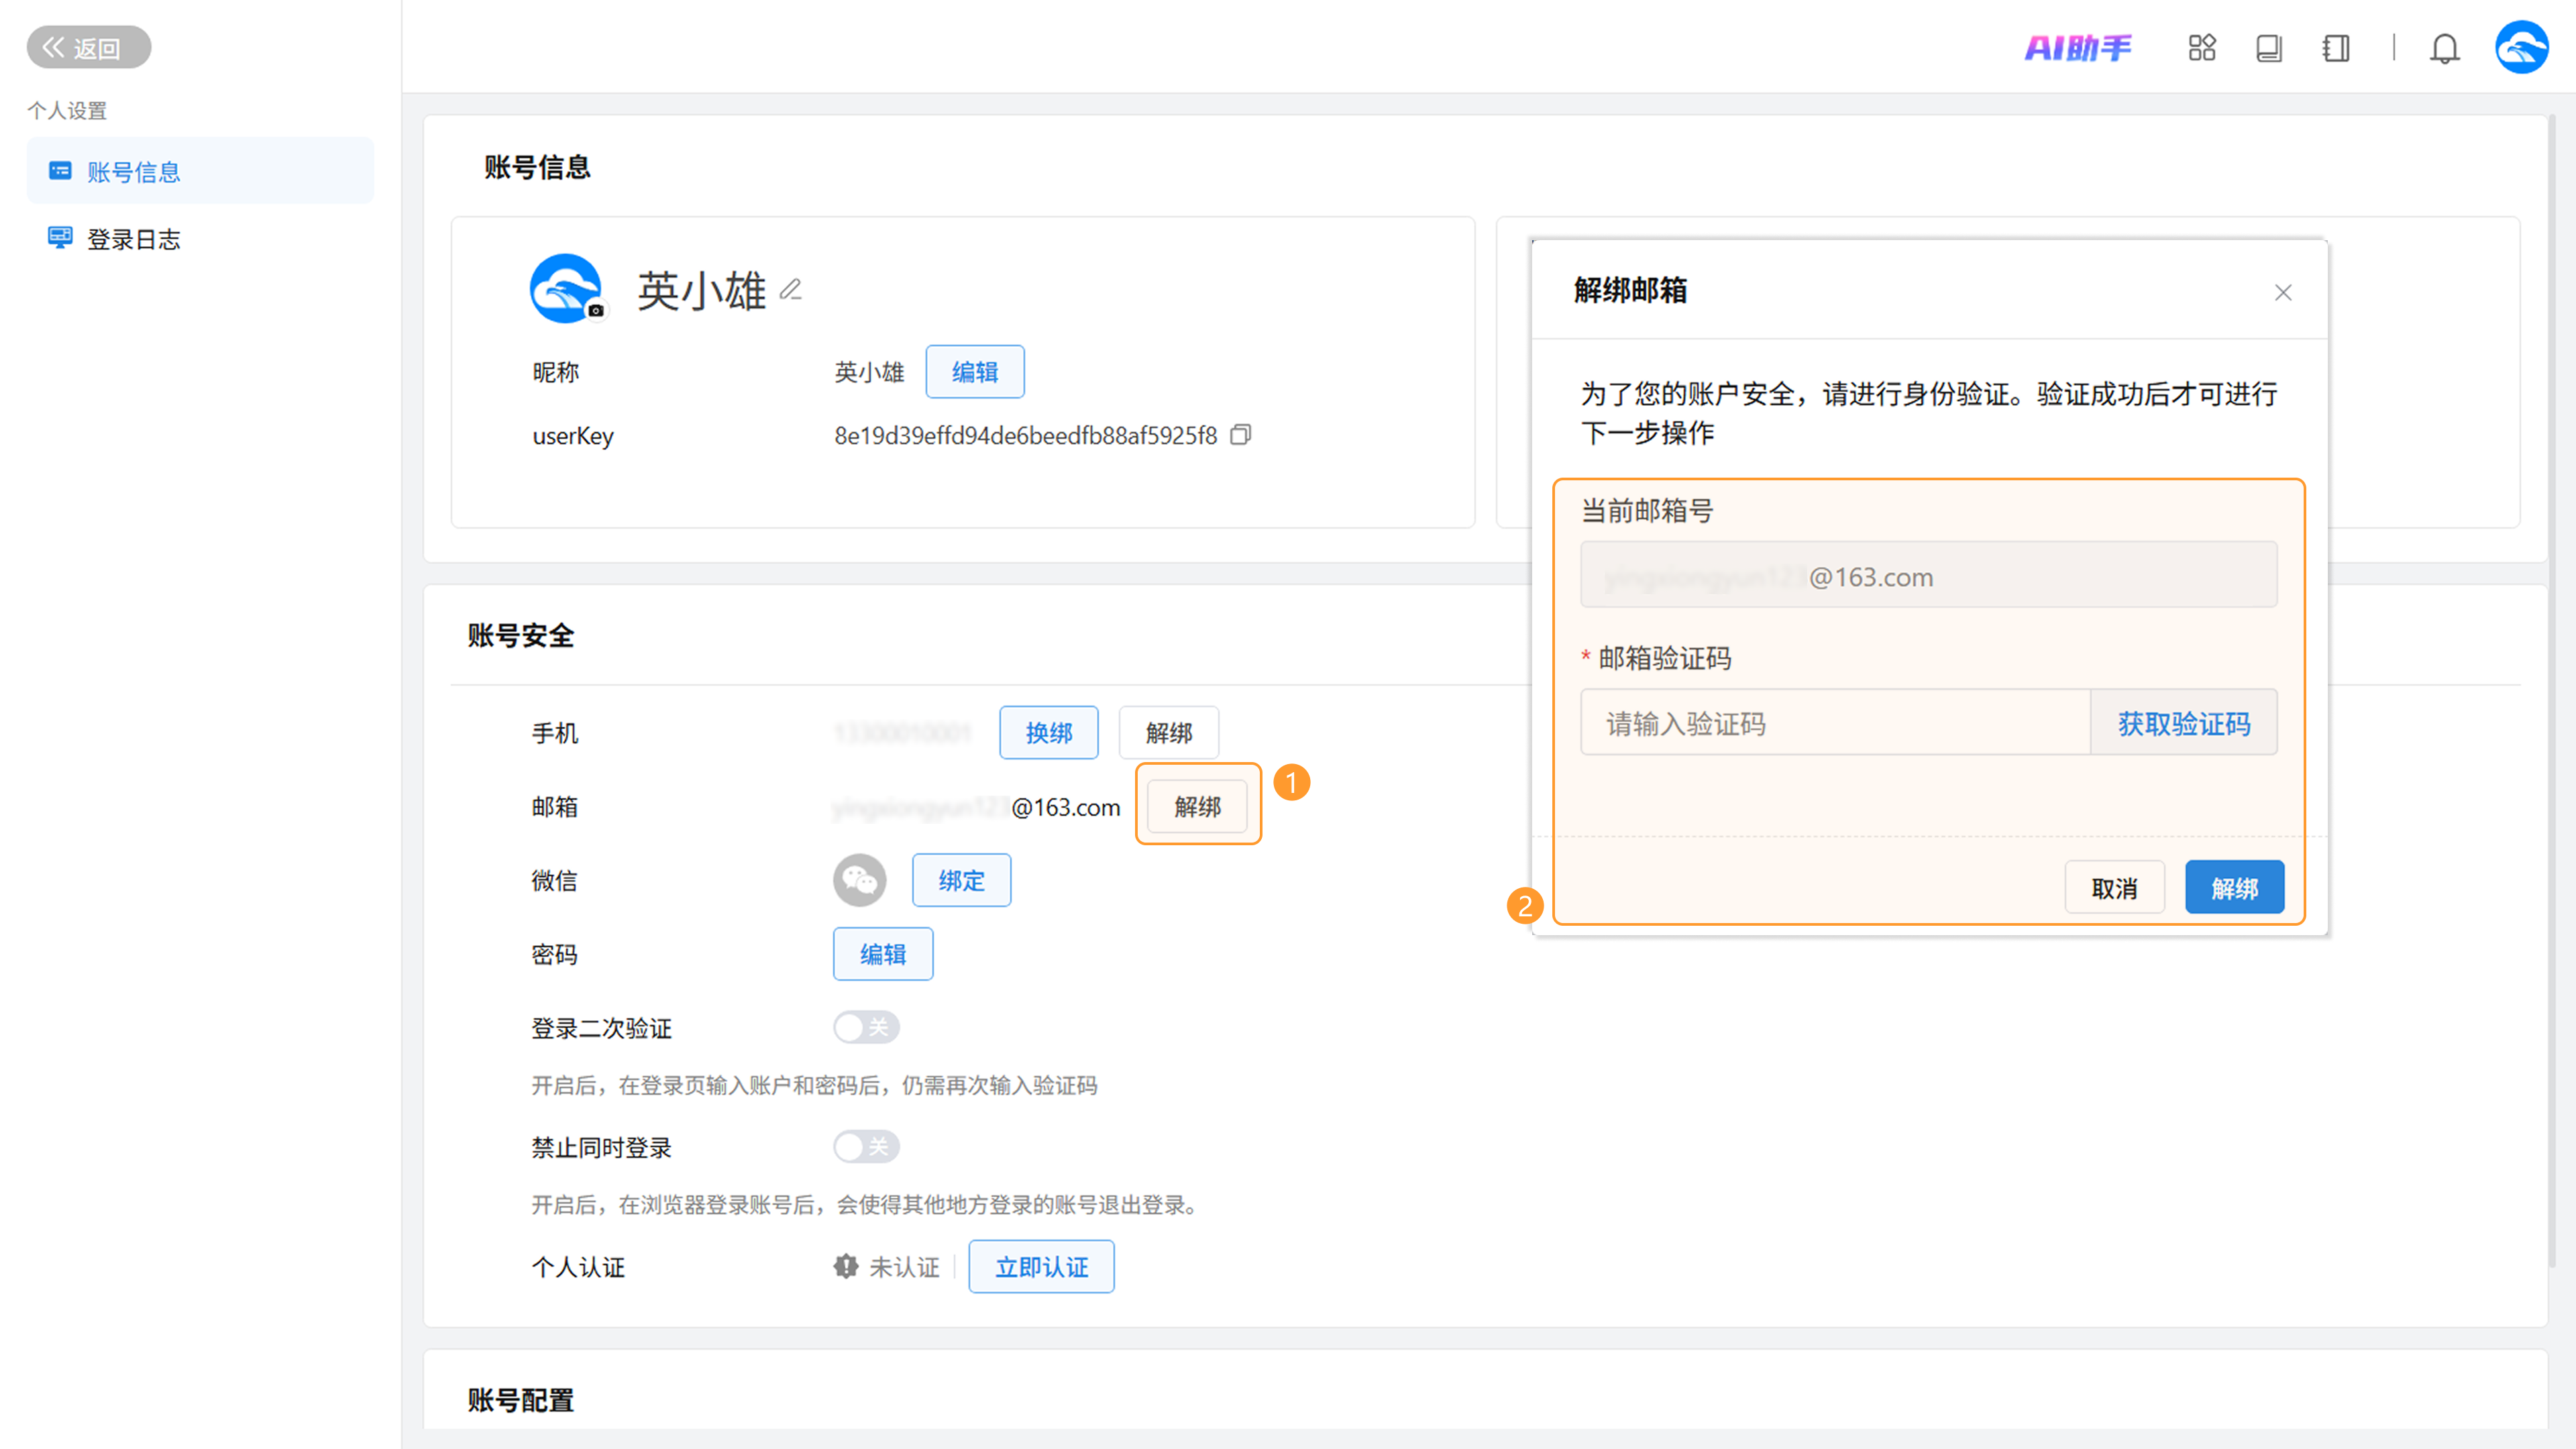Focus the 请输入验证码 input field

point(1834,723)
